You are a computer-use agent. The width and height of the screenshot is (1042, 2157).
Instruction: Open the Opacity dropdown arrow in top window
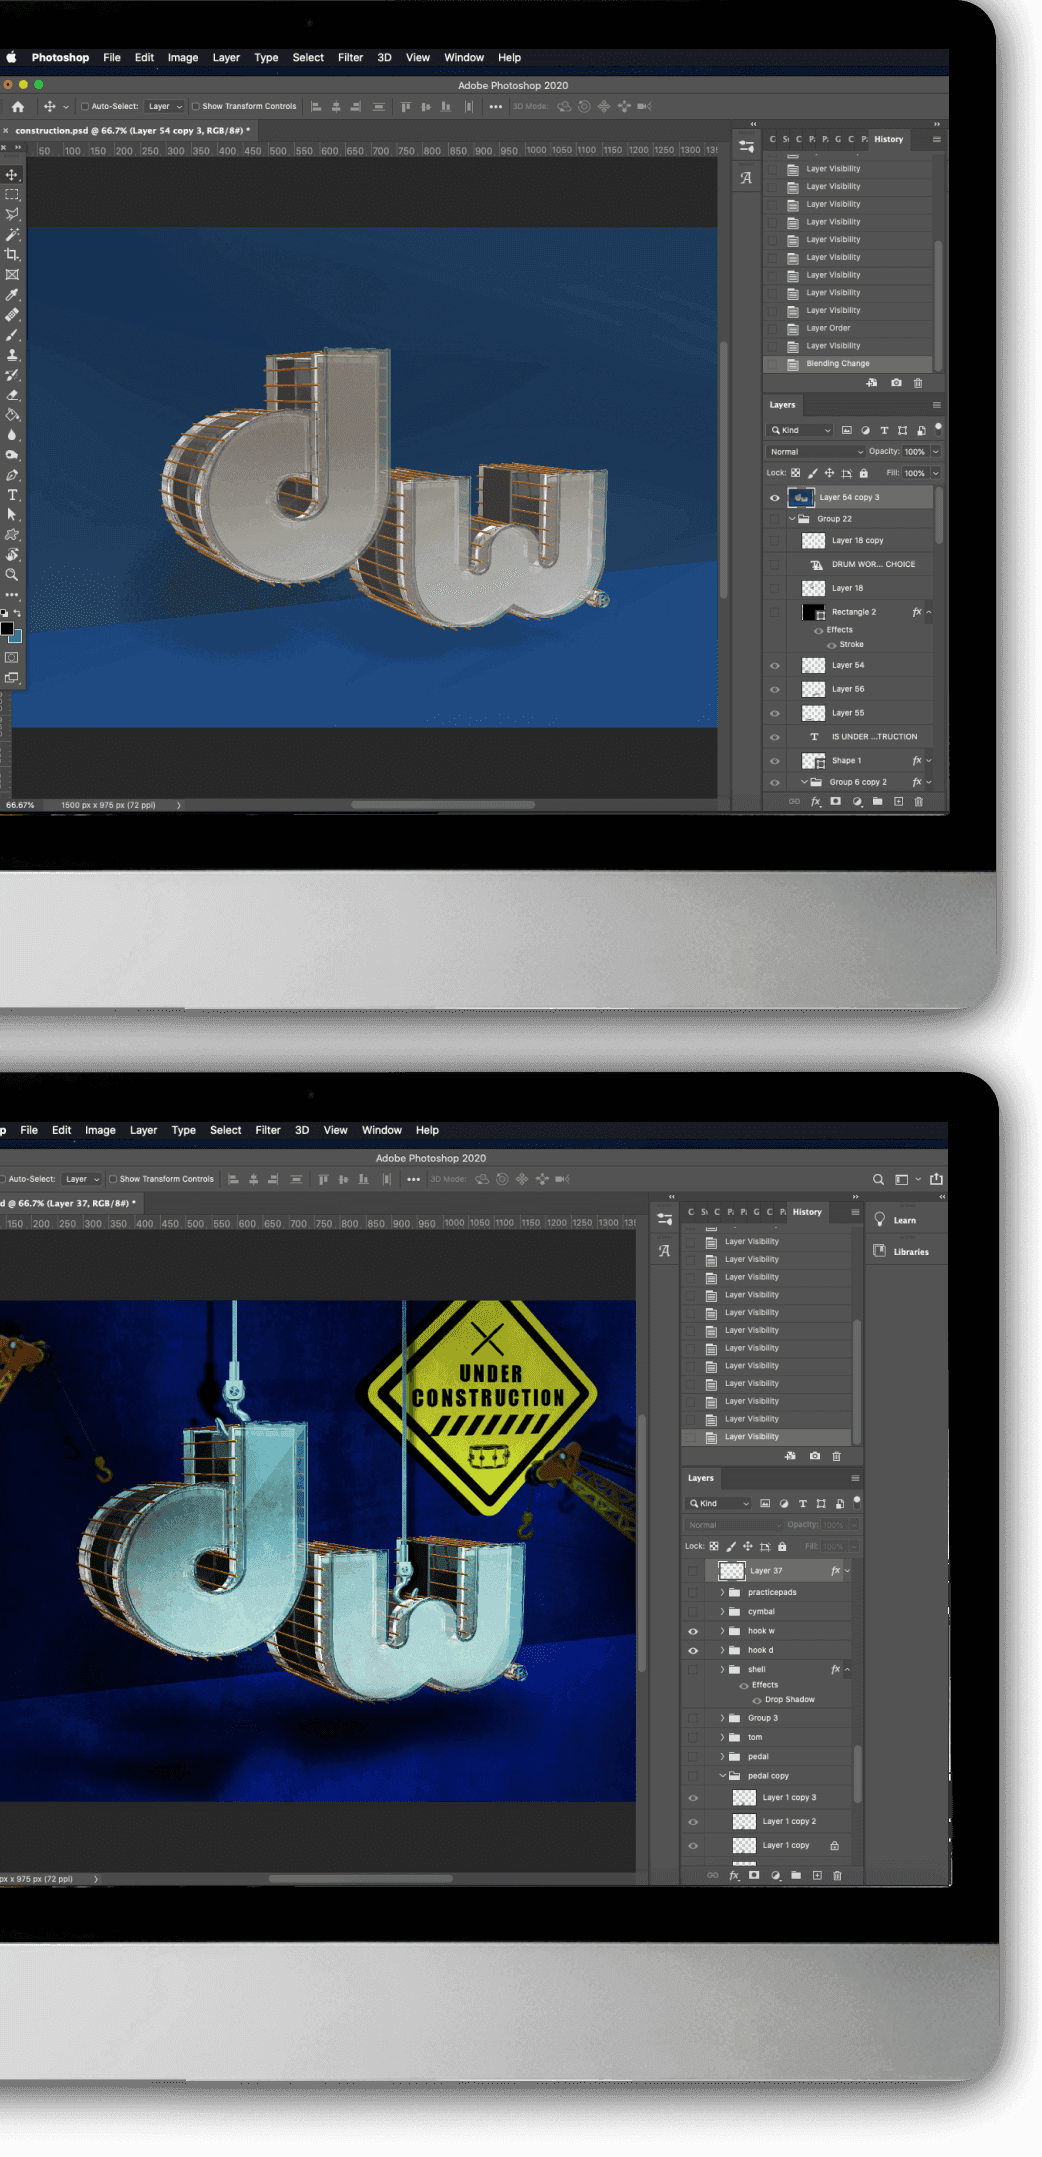936,452
